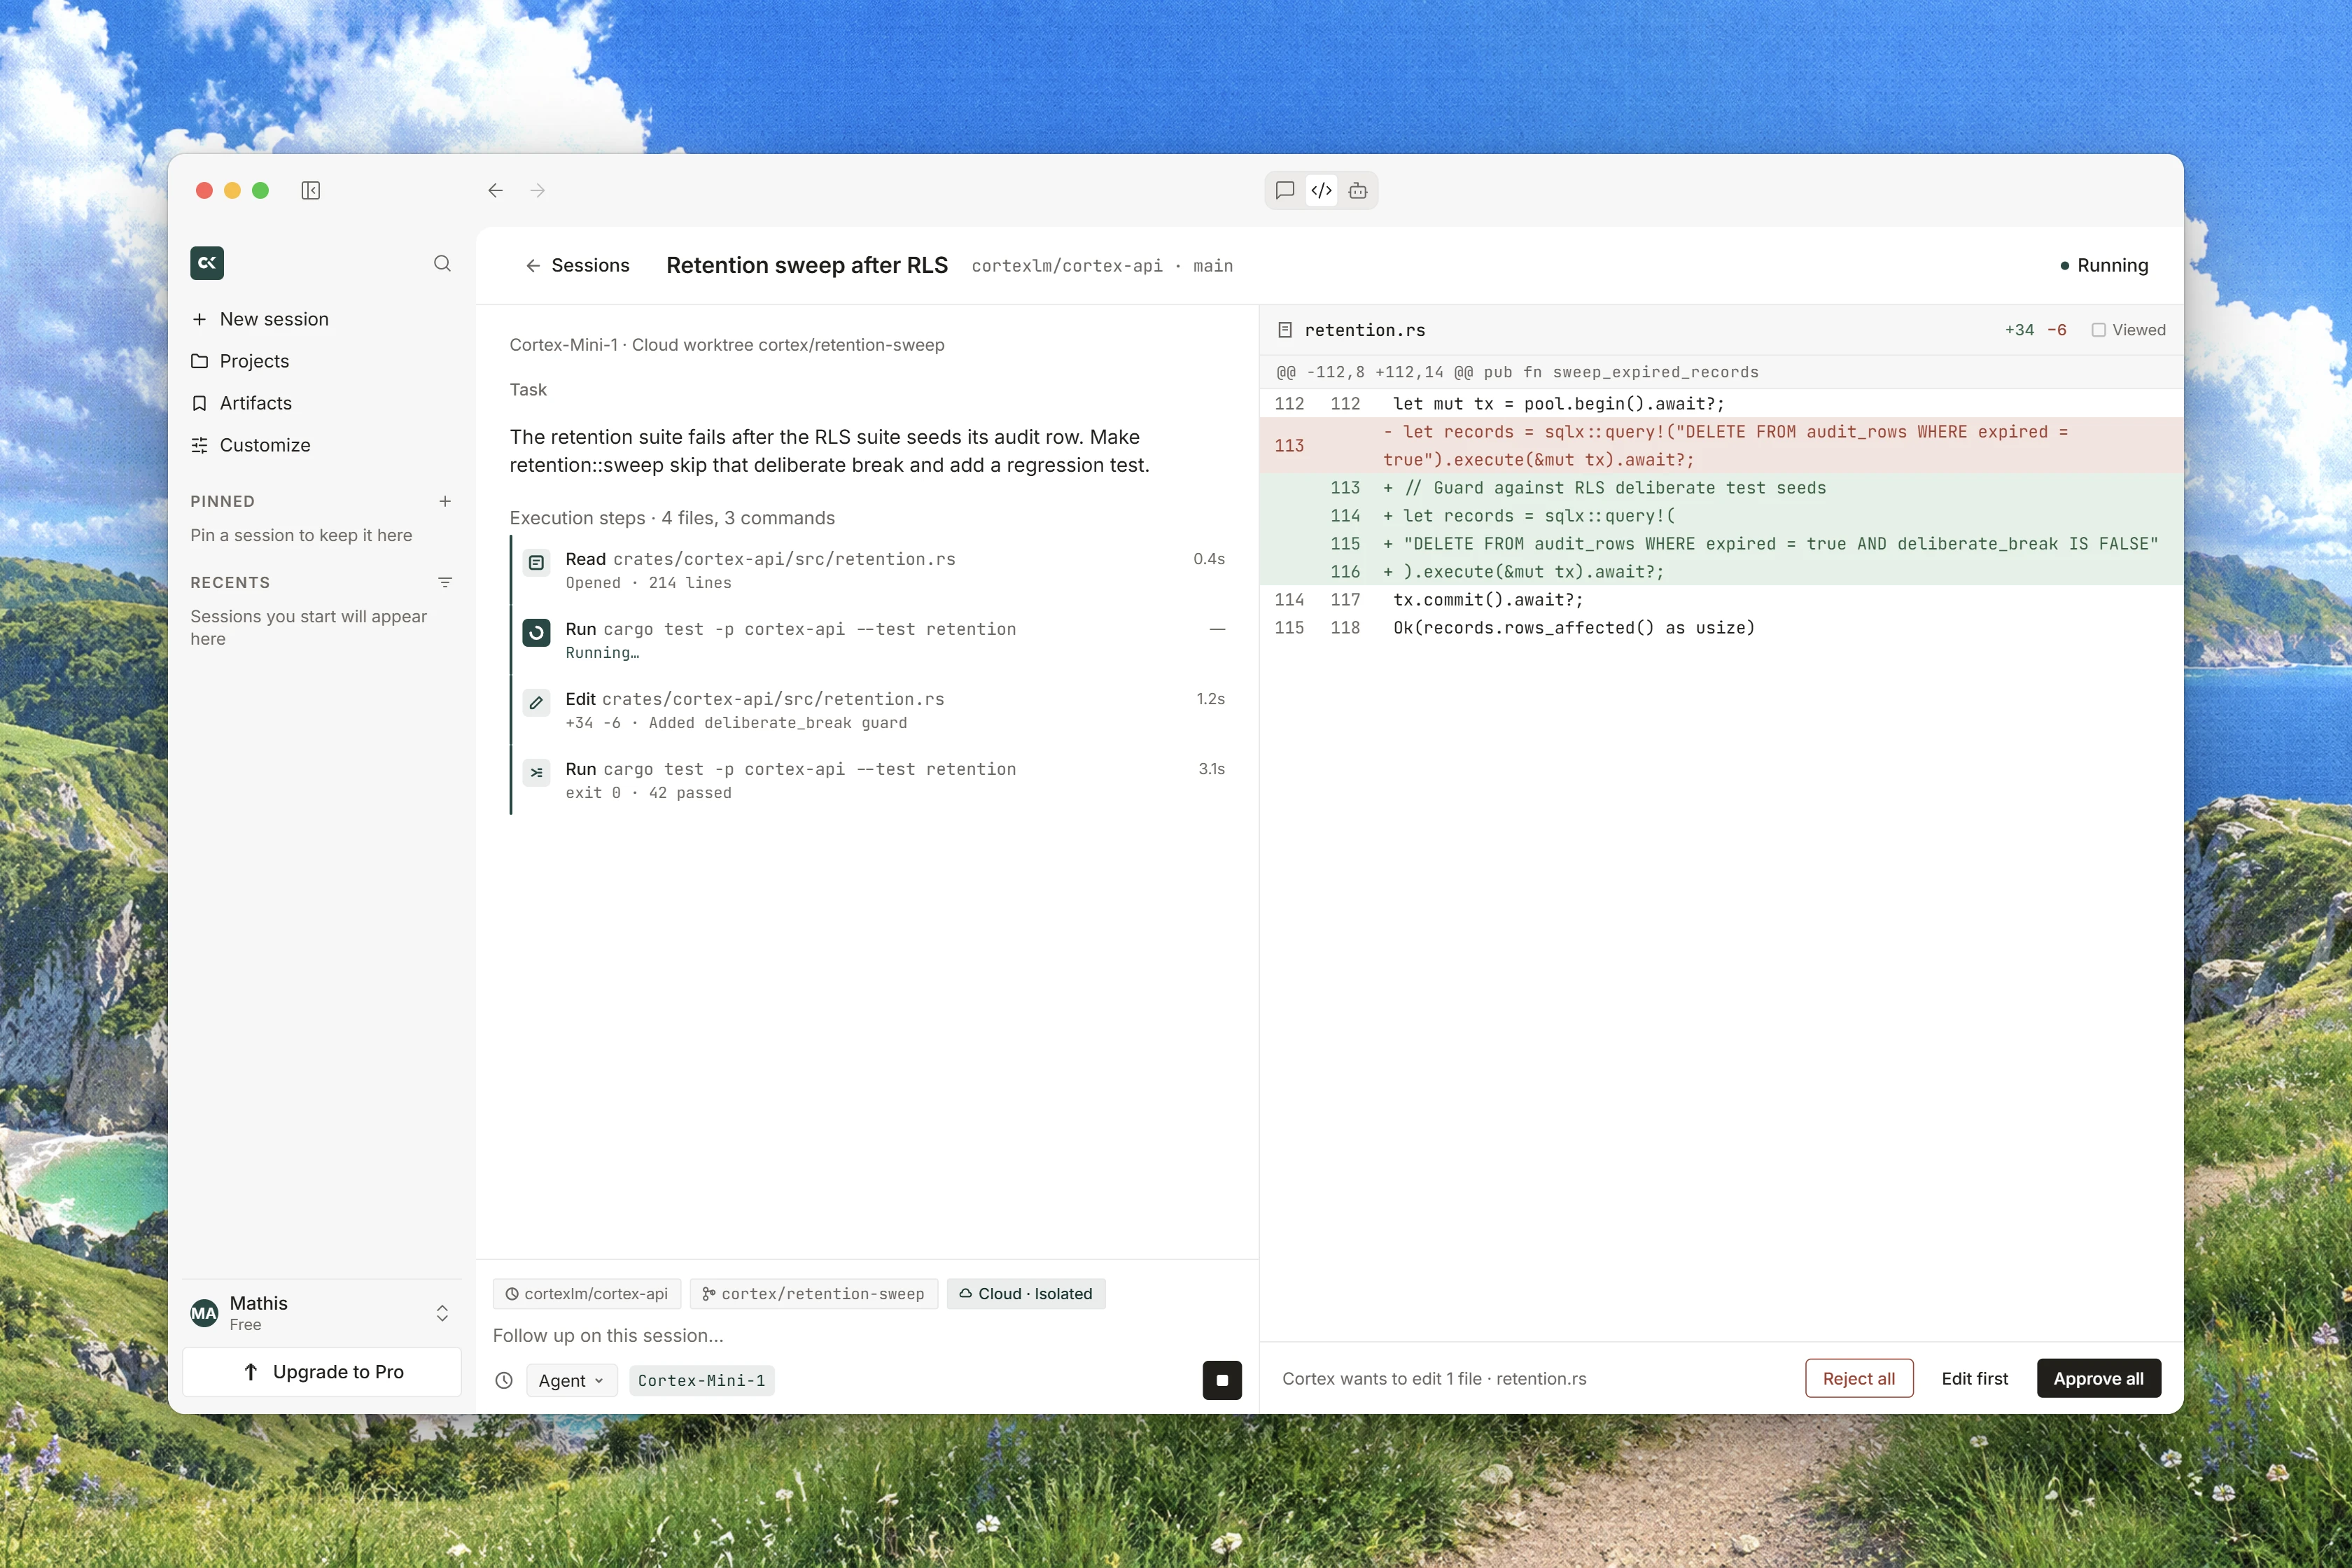Expand the Mathis account switcher
The image size is (2352, 1568).
click(442, 1313)
